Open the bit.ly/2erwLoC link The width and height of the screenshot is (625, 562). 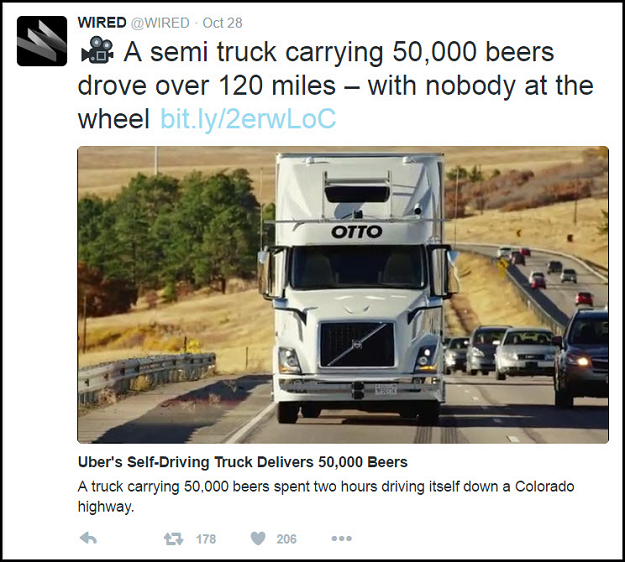[248, 120]
